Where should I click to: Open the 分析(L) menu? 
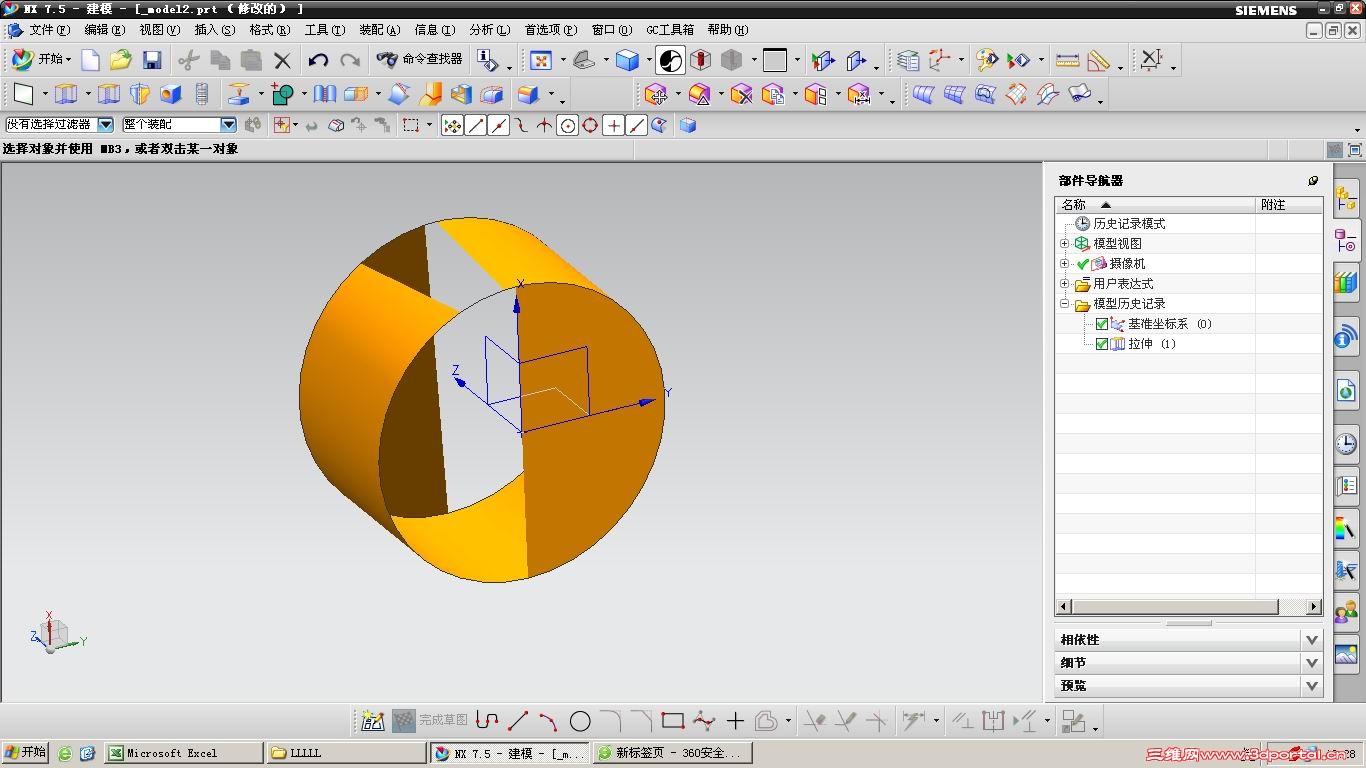pos(490,30)
